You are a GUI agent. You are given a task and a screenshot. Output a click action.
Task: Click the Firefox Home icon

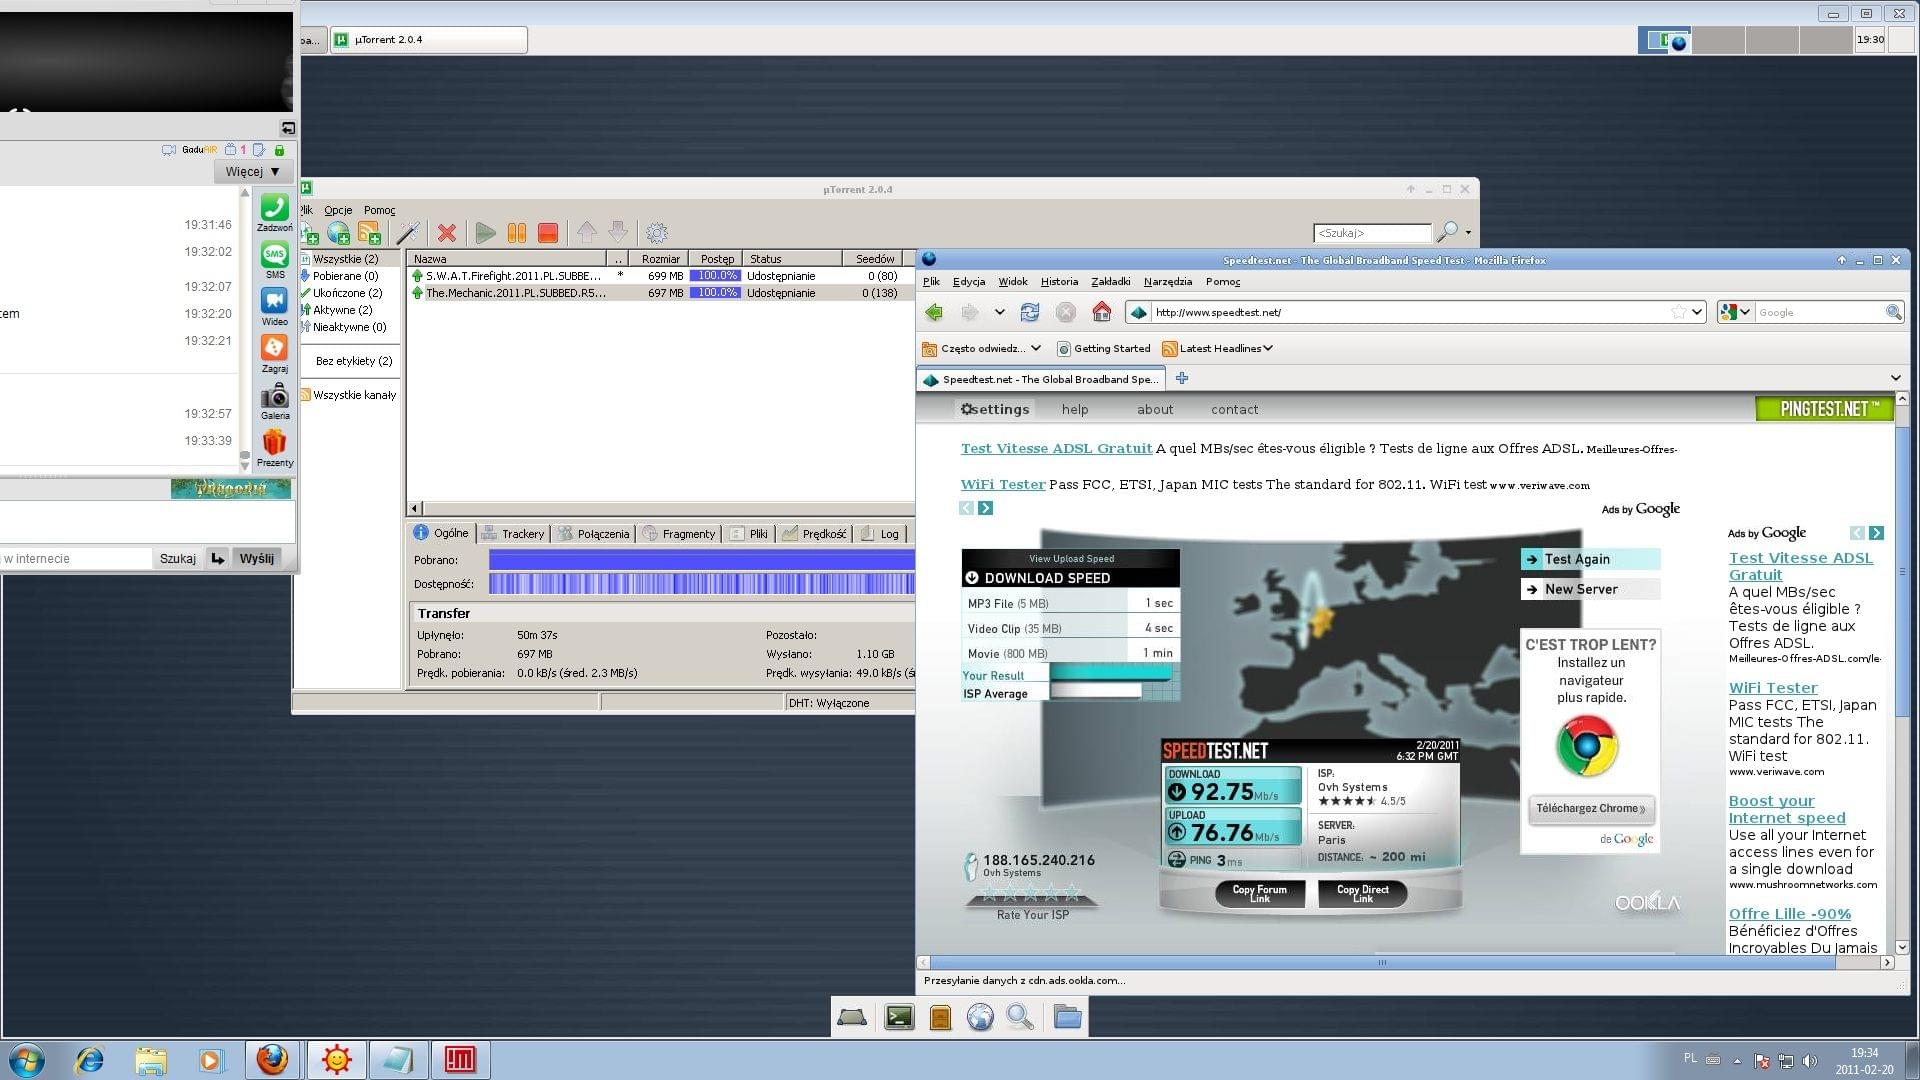pyautogui.click(x=1101, y=312)
